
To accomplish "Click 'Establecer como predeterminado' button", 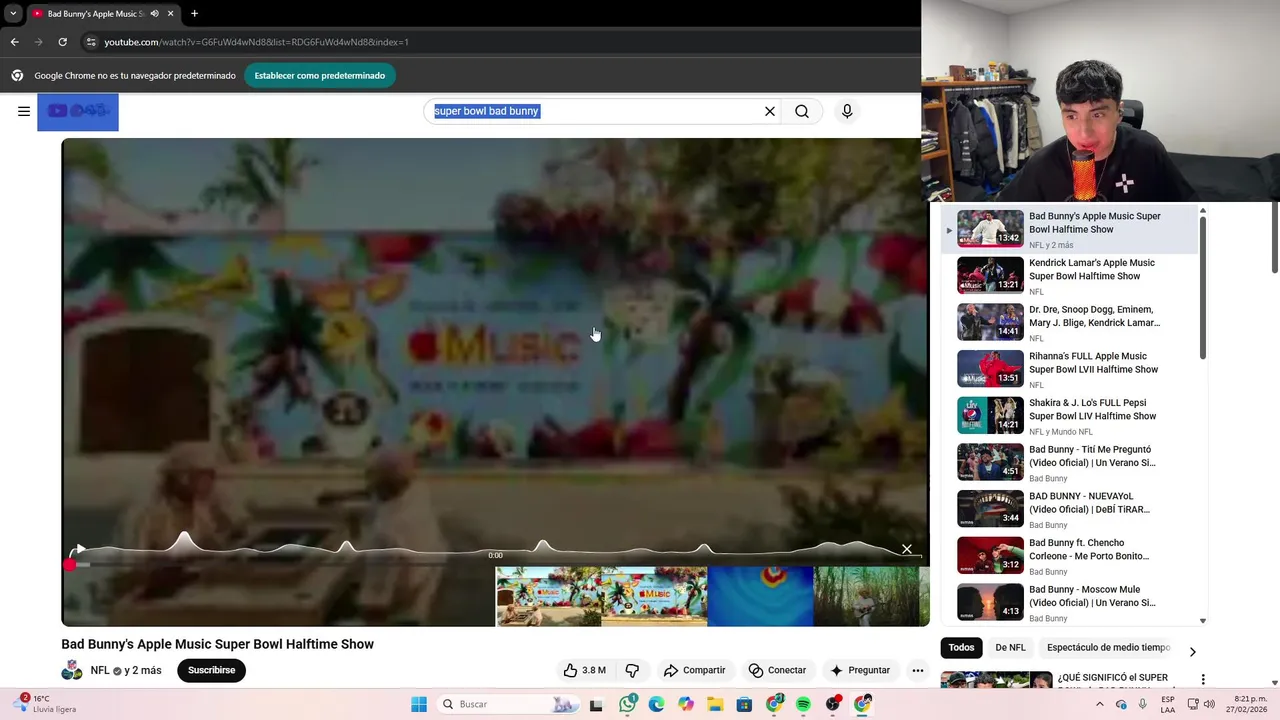I will (319, 75).
